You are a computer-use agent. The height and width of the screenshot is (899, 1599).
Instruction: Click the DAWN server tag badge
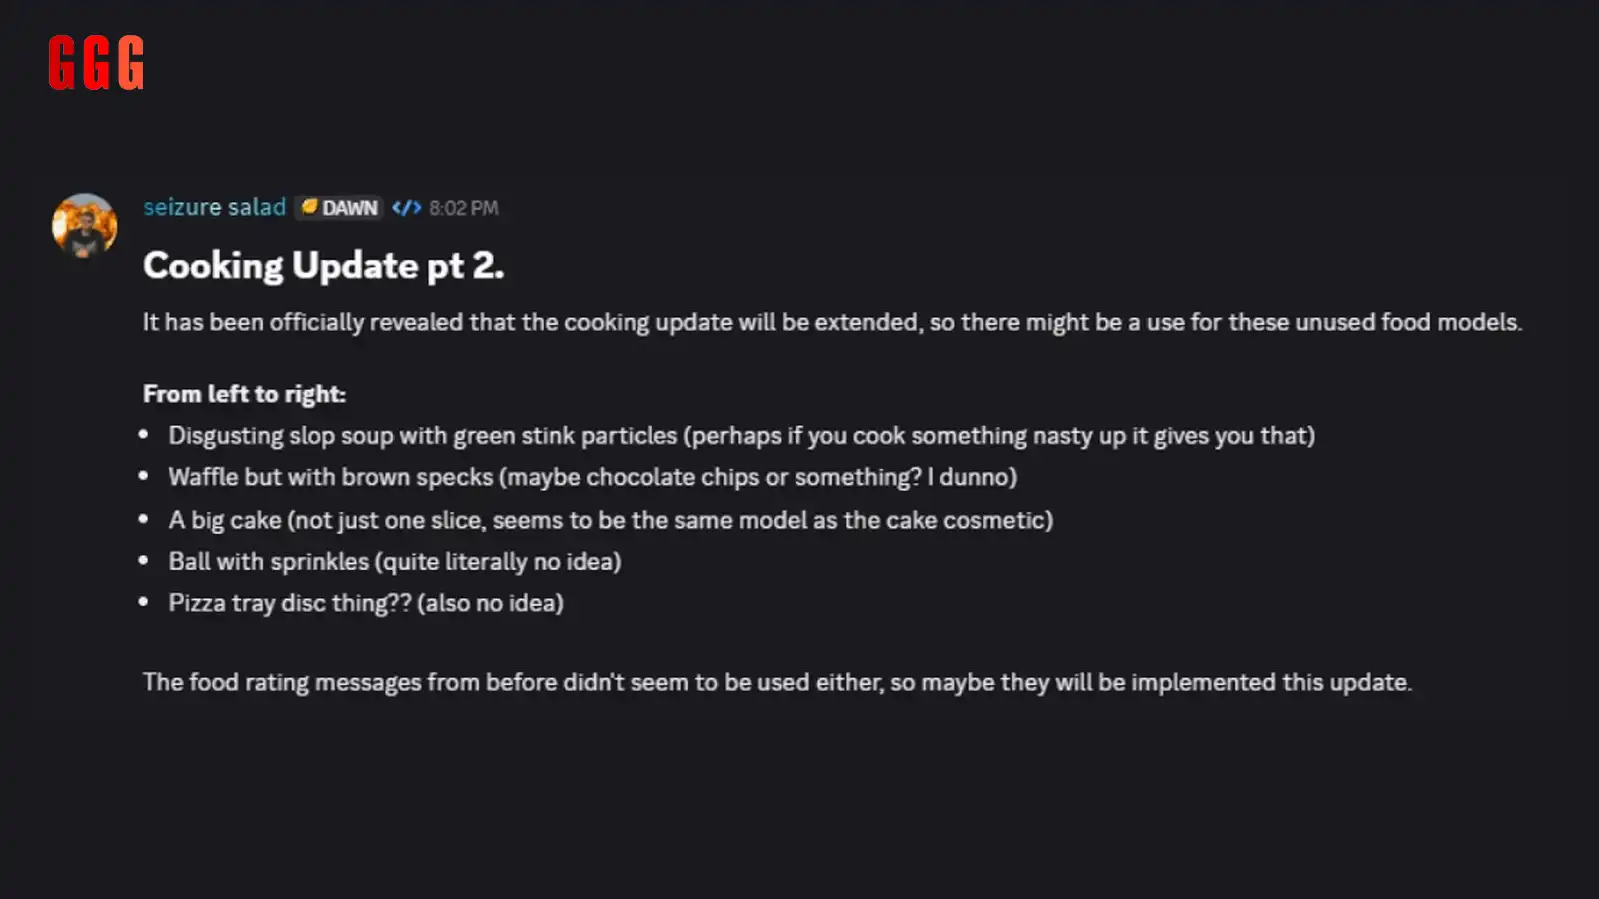(339, 207)
